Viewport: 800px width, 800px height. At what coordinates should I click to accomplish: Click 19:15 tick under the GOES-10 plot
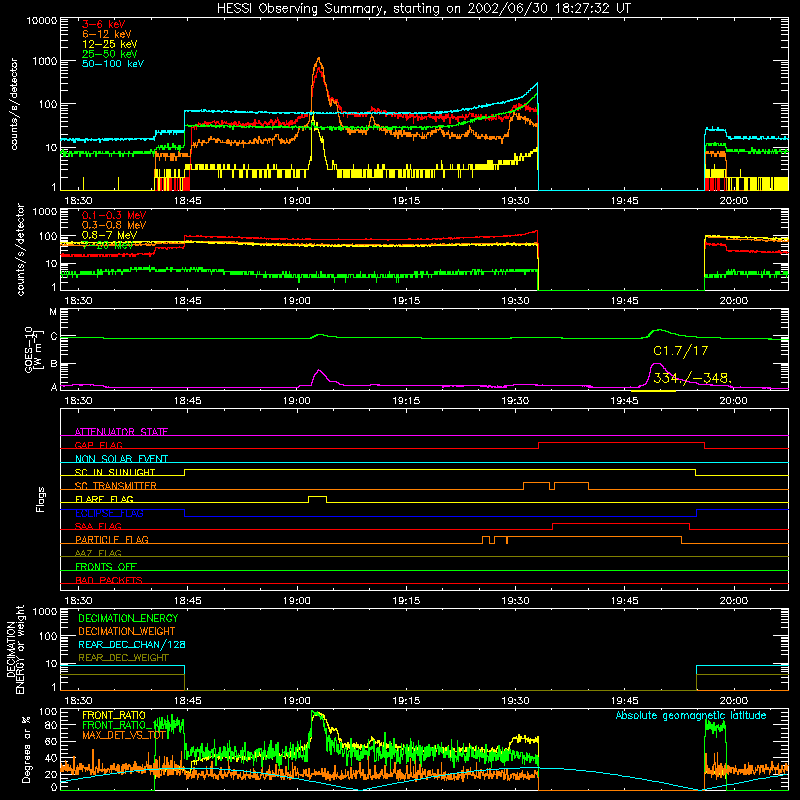coord(406,401)
